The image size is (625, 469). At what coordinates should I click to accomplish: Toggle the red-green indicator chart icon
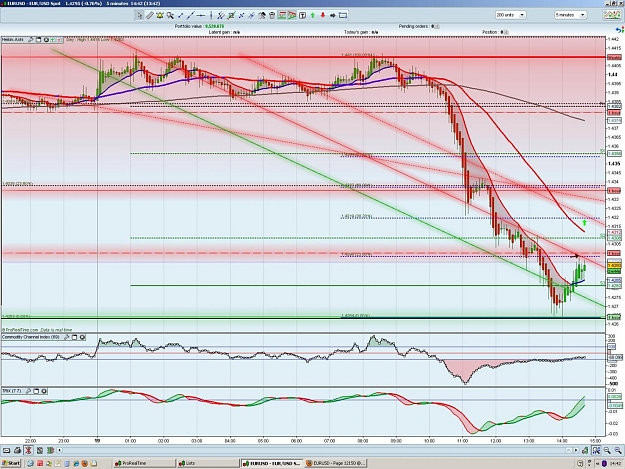click(282, 16)
